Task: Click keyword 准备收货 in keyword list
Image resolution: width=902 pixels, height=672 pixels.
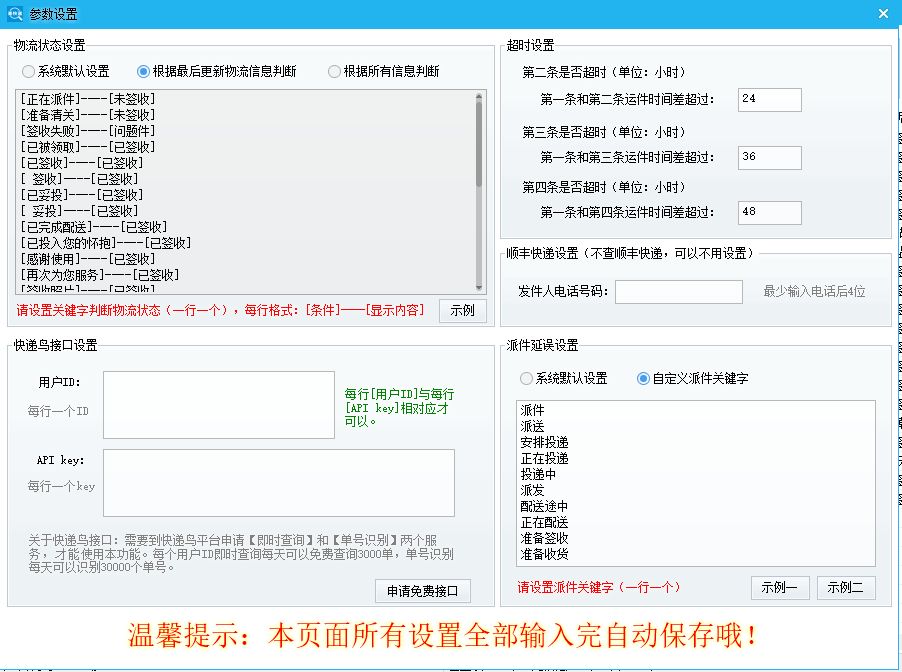Action: tap(544, 554)
